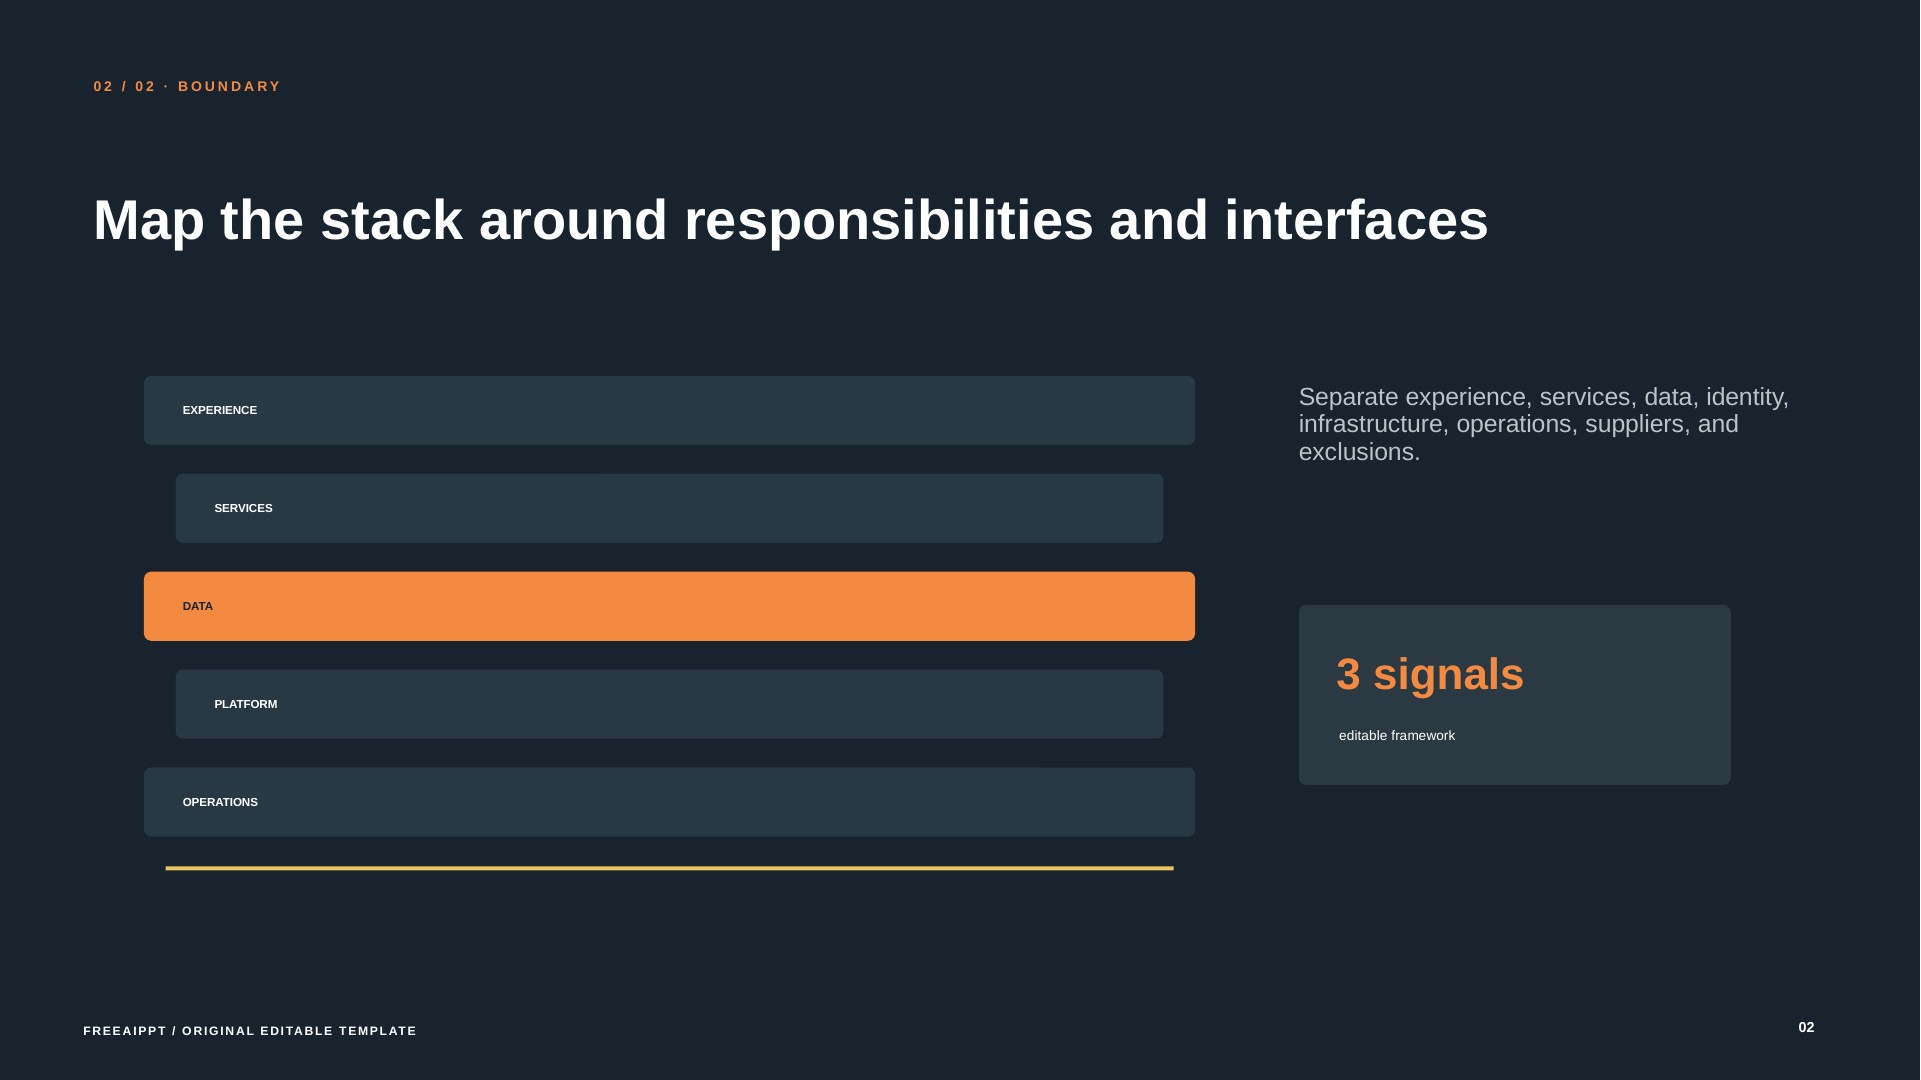Click the page number 02 in footer

(x=1806, y=1027)
